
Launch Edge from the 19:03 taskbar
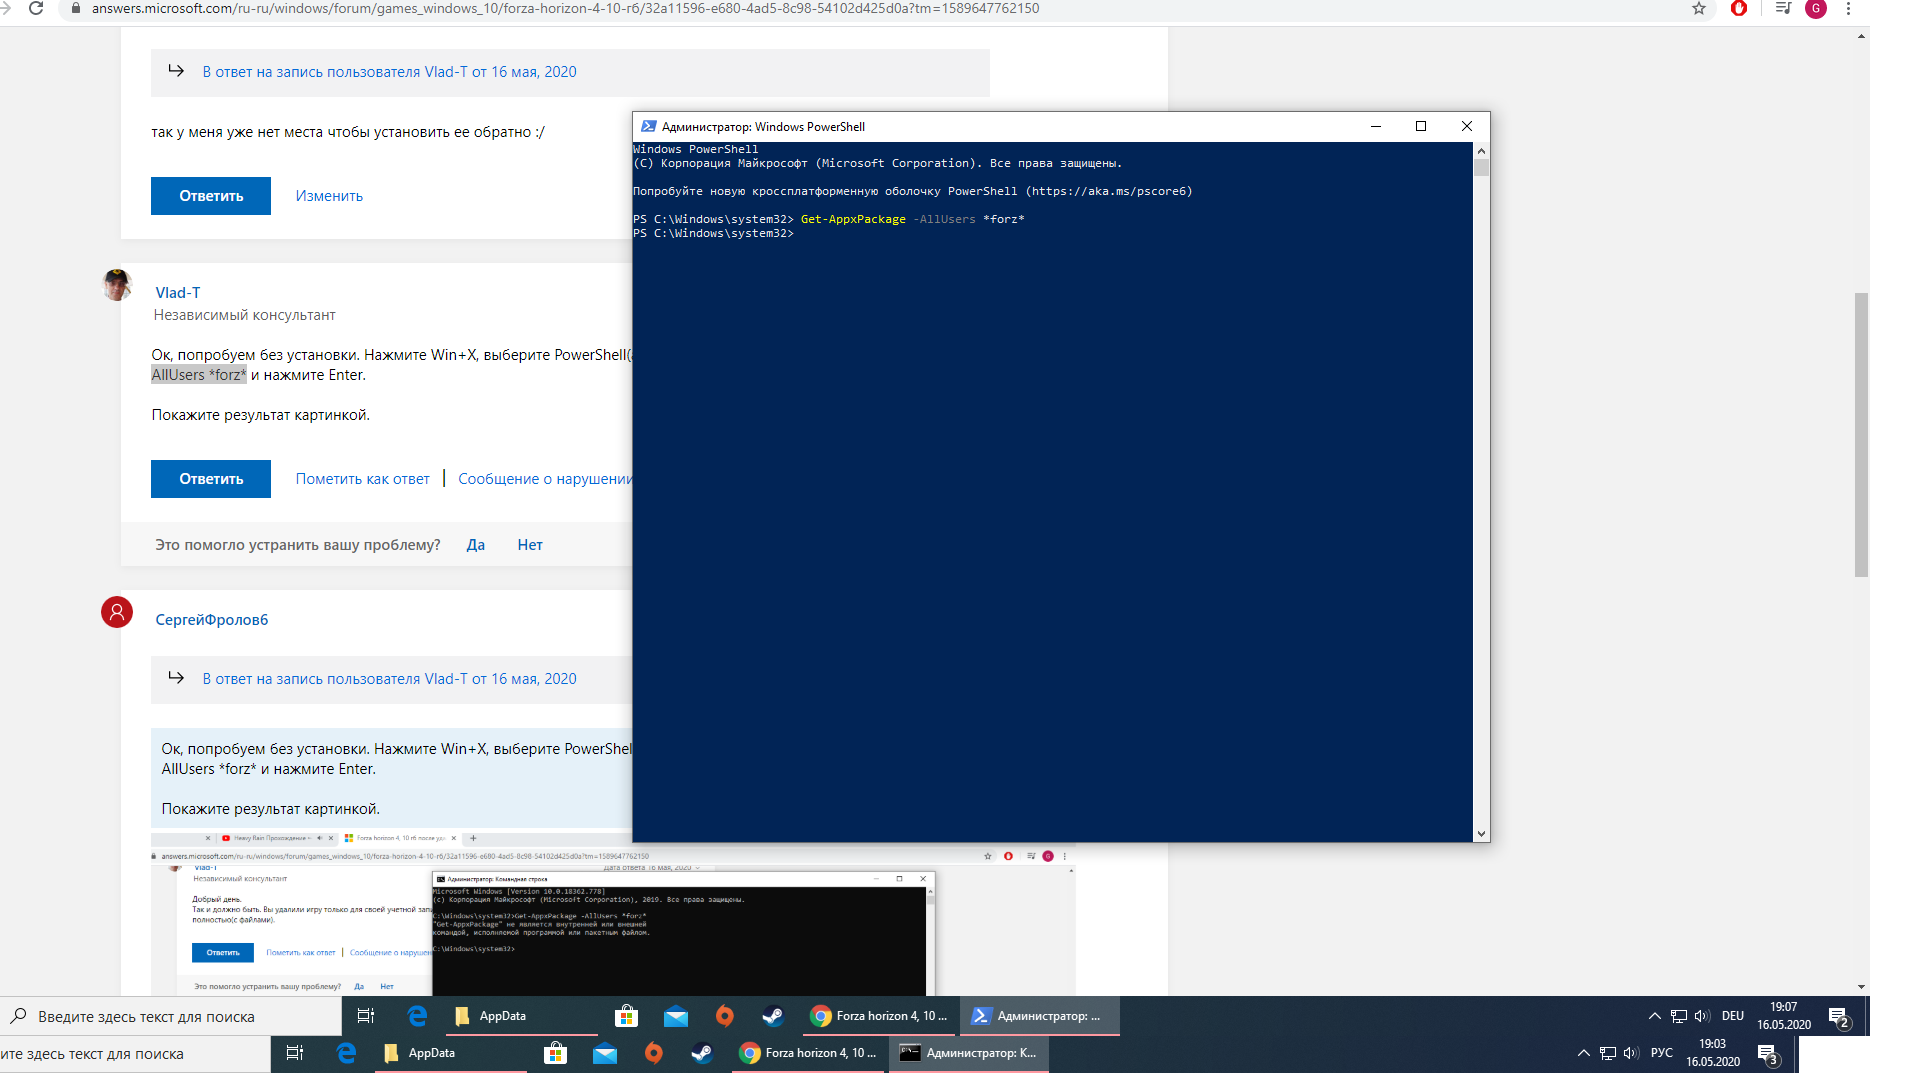tap(346, 1053)
